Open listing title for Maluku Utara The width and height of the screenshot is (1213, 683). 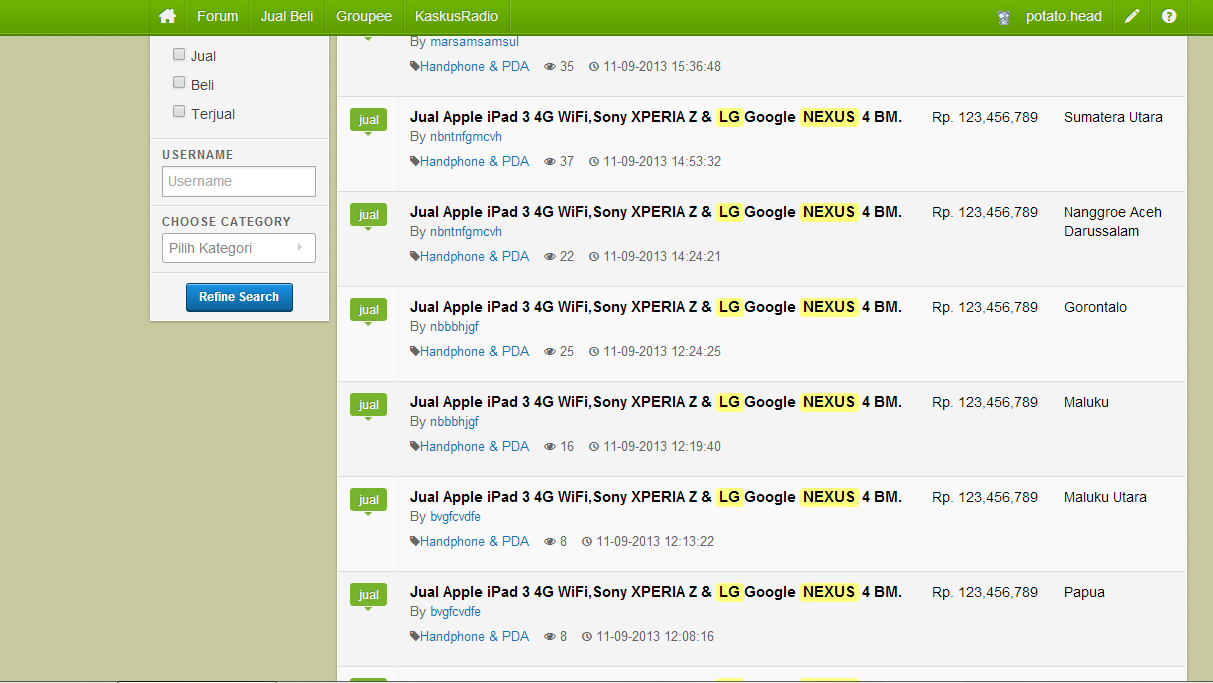[x=655, y=497]
